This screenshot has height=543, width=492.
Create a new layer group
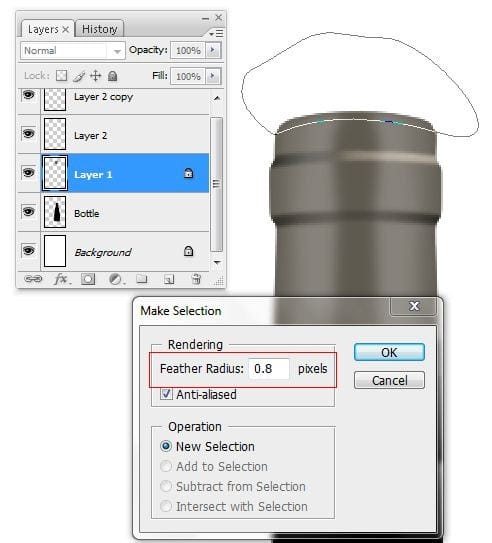142,279
